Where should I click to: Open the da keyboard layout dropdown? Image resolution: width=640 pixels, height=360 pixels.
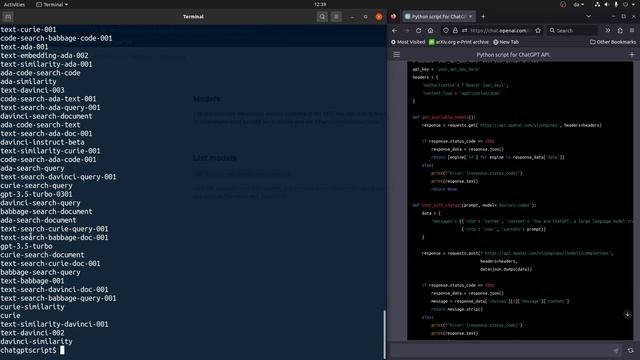coord(578,4)
